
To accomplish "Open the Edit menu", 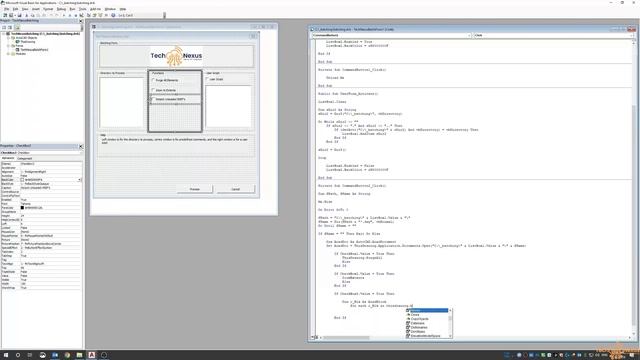I will click(x=16, y=9).
